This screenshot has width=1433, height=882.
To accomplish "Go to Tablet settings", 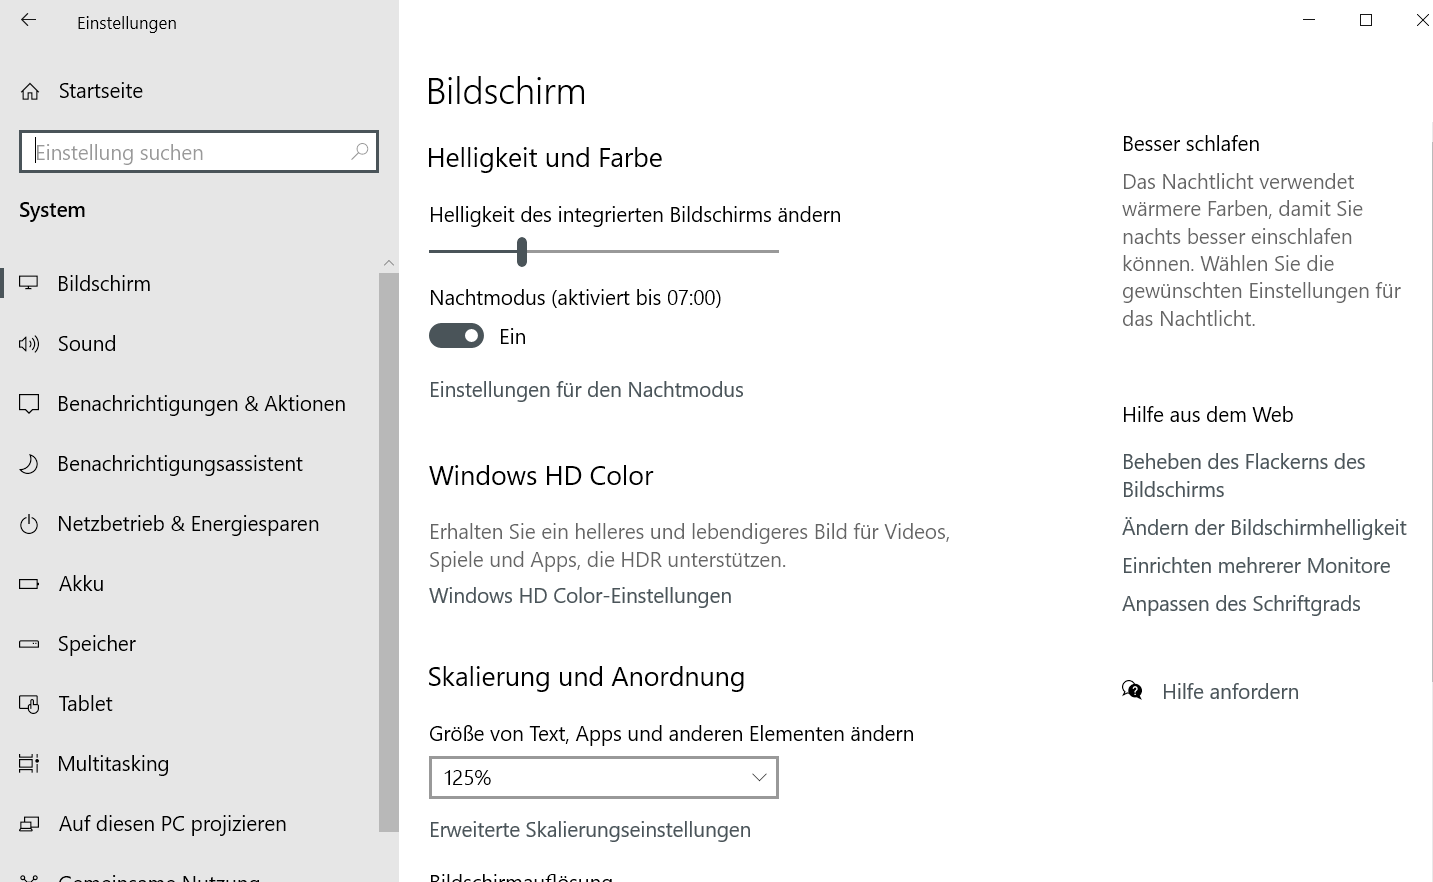I will tap(85, 704).
